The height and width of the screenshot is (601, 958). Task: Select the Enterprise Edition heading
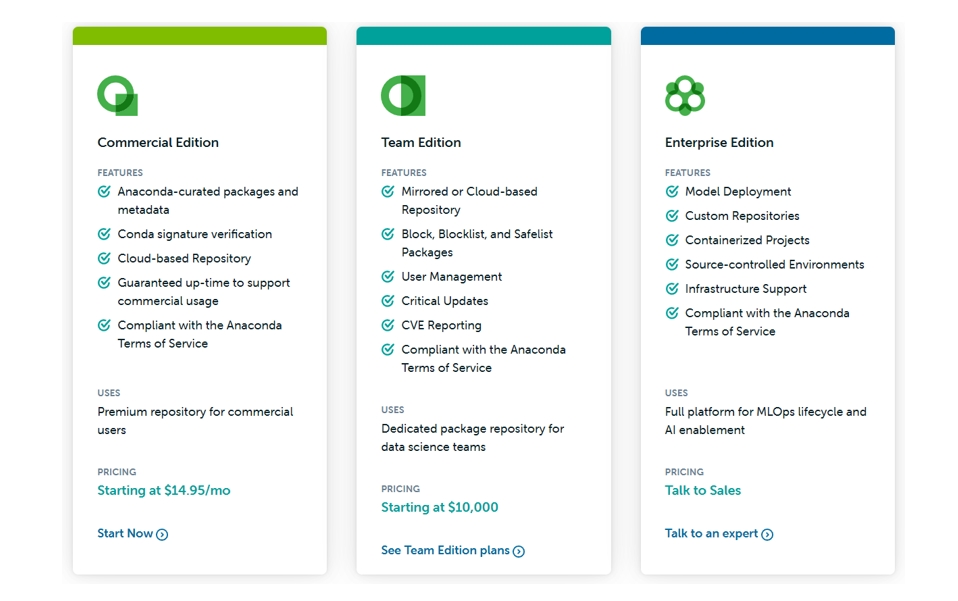point(719,142)
